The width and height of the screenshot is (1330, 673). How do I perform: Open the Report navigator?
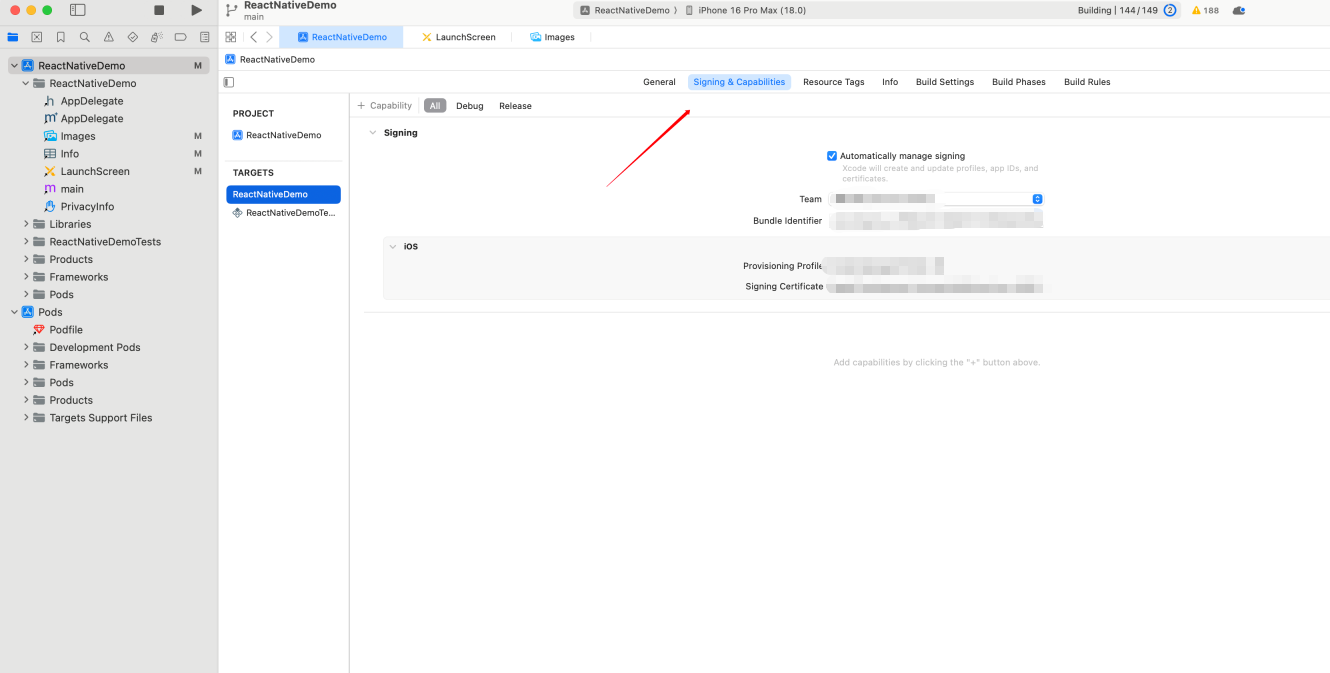coord(205,37)
